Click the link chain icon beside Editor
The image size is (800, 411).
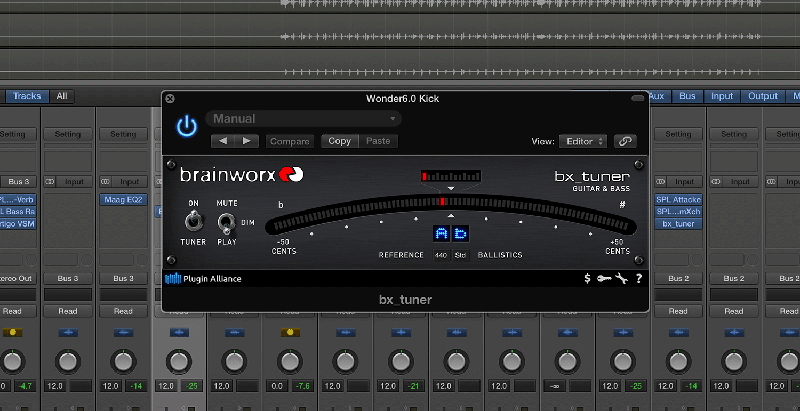625,141
